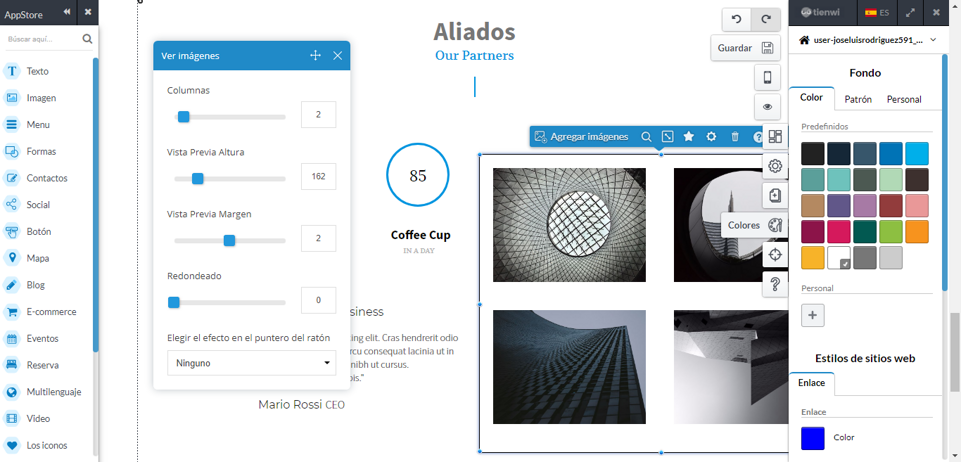Pick the Botón widget icon
This screenshot has height=462, width=961.
click(12, 232)
